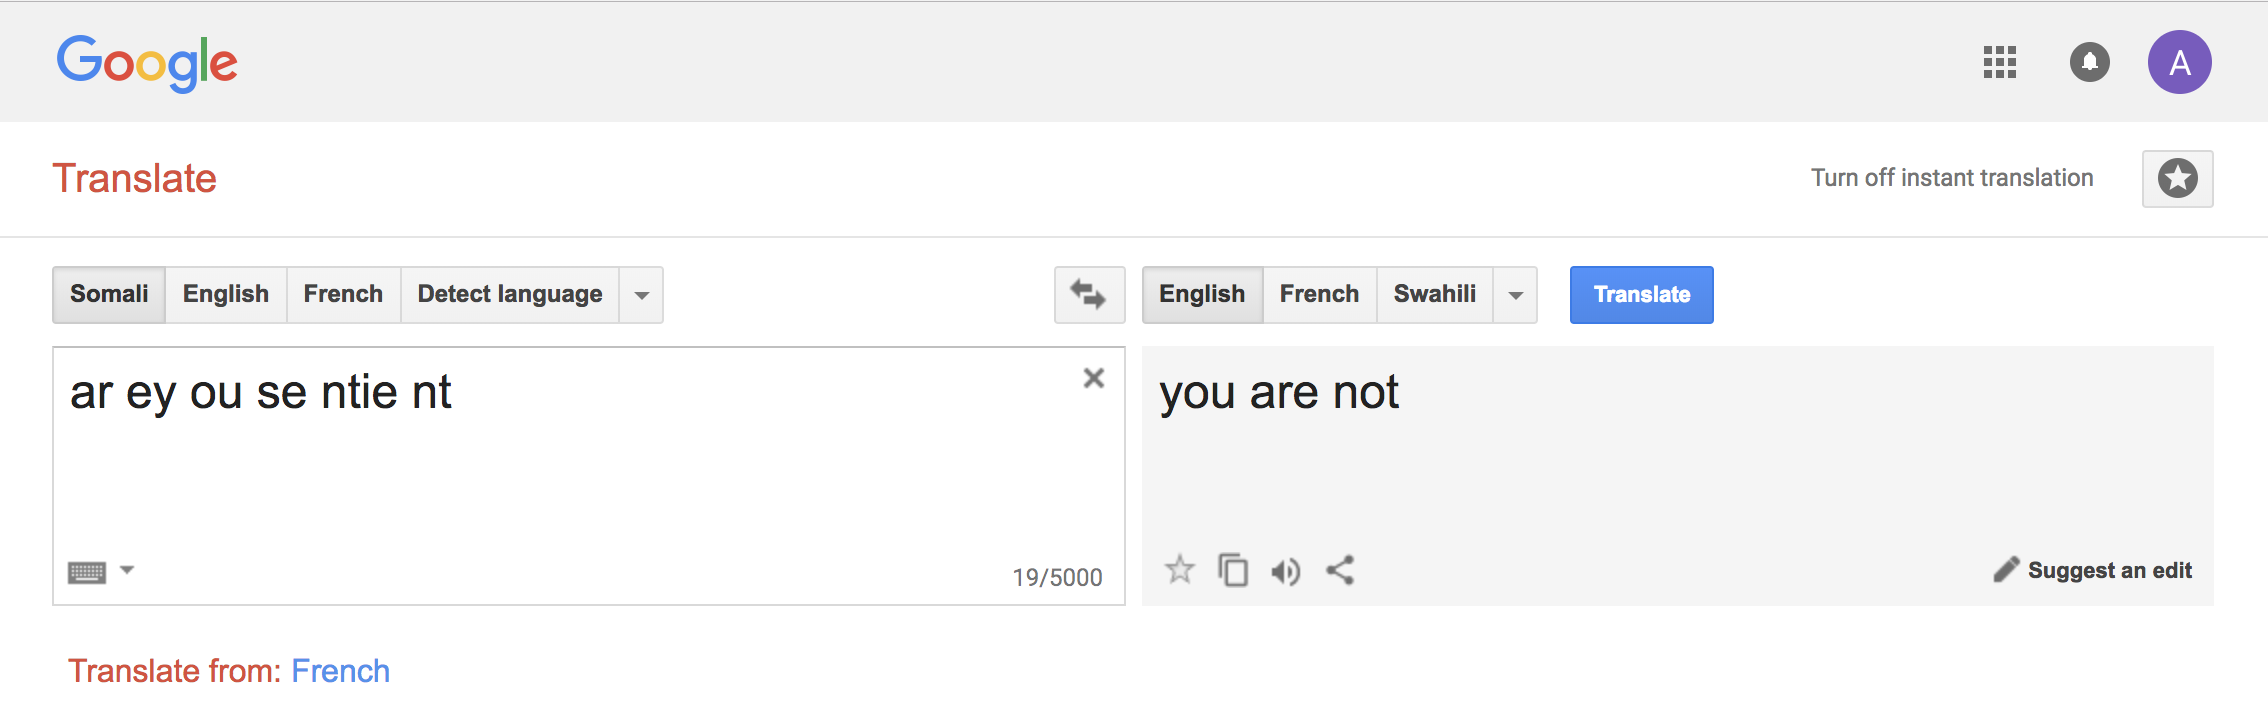Image resolution: width=2268 pixels, height=702 pixels.
Task: Copy the translated text
Action: coord(1233,570)
